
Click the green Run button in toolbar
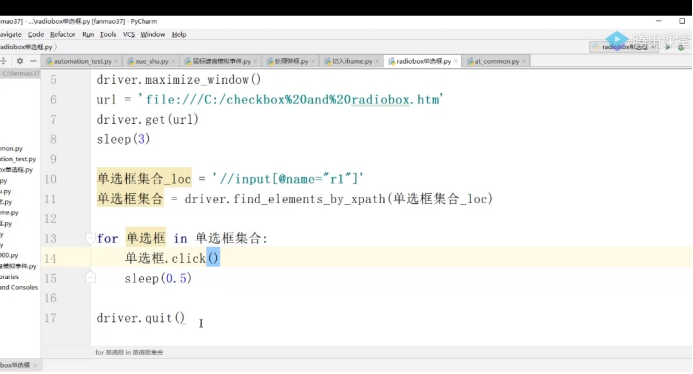(668, 47)
